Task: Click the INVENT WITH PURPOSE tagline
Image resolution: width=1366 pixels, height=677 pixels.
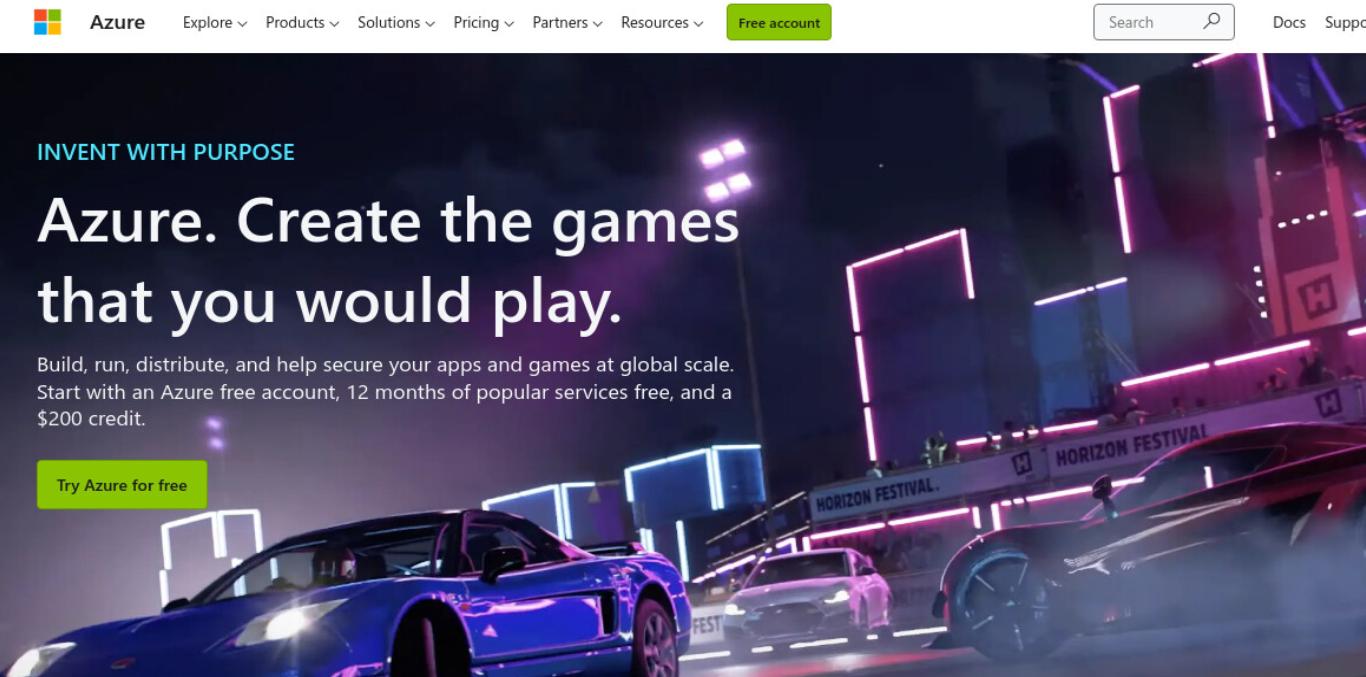Action: [x=166, y=152]
